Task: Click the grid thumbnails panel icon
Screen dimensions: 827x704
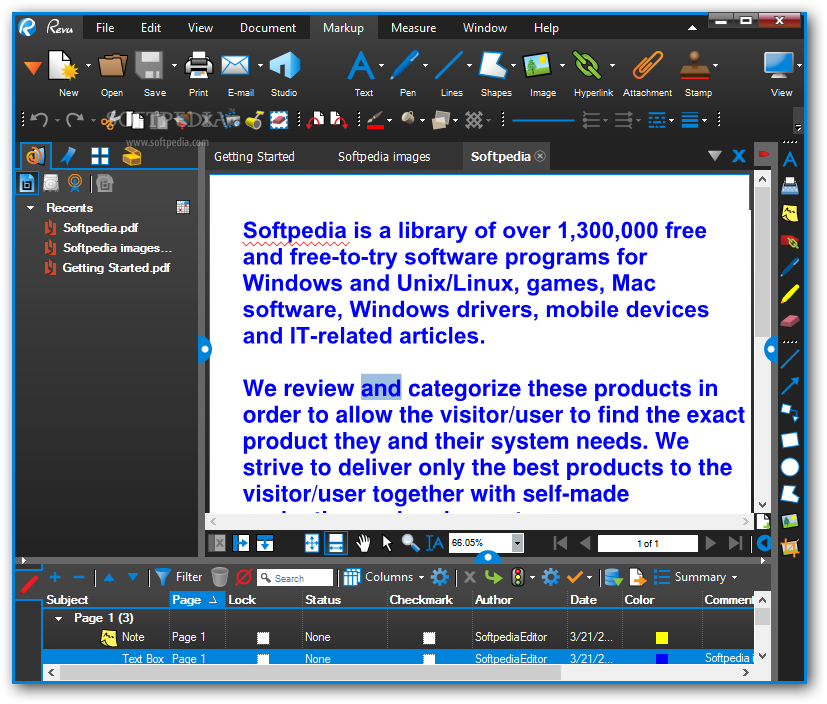Action: (100, 156)
